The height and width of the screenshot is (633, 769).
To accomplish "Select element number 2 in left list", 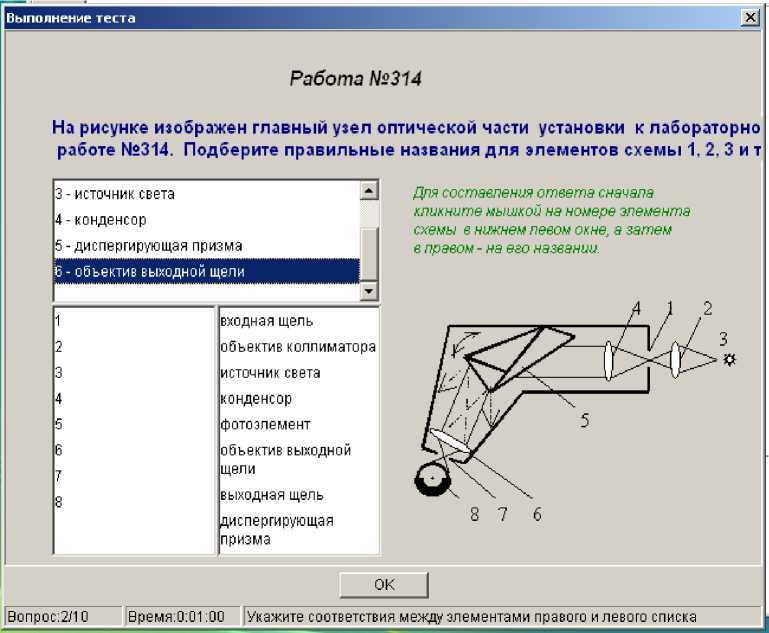I will pyautogui.click(x=134, y=347).
